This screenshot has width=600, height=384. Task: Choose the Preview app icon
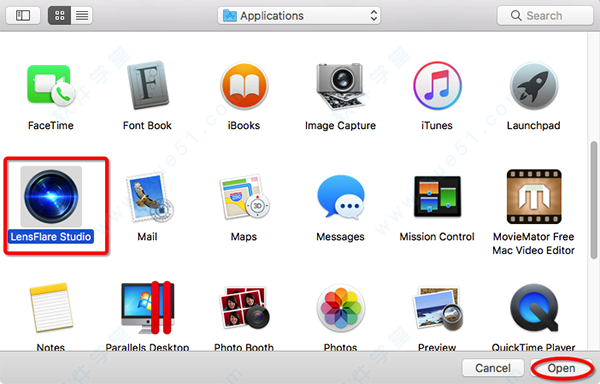click(x=438, y=308)
